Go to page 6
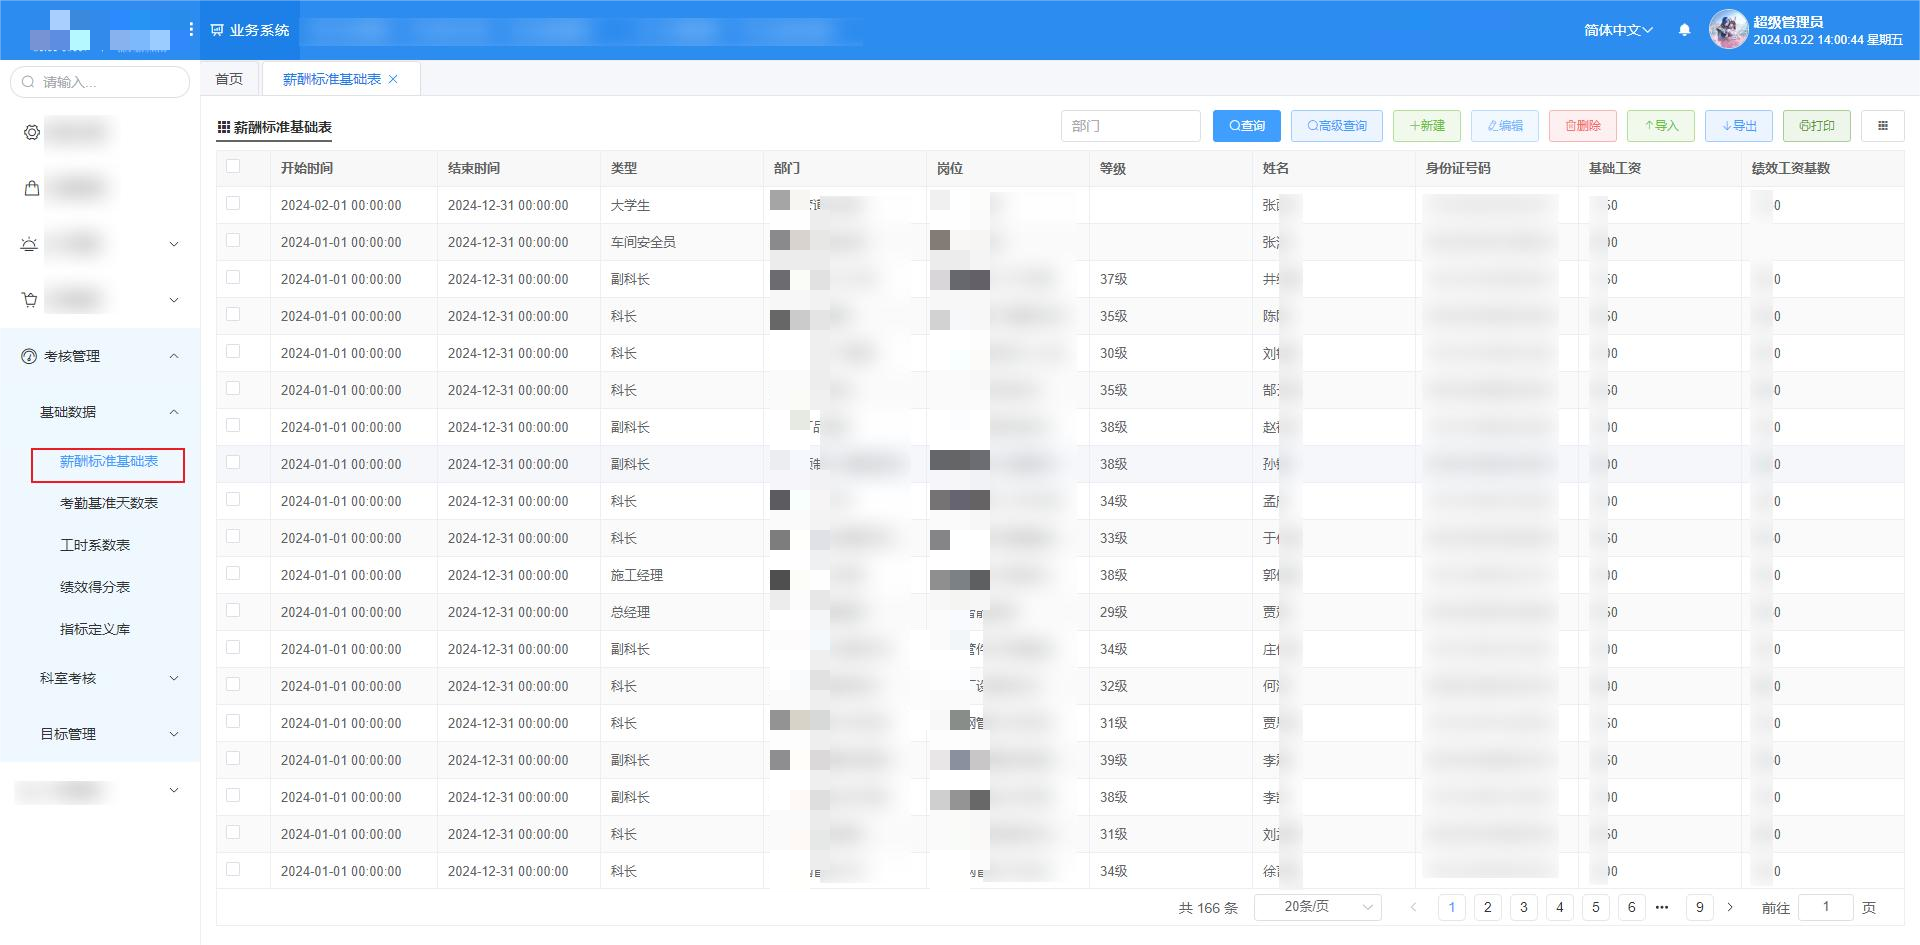 click(x=1632, y=907)
